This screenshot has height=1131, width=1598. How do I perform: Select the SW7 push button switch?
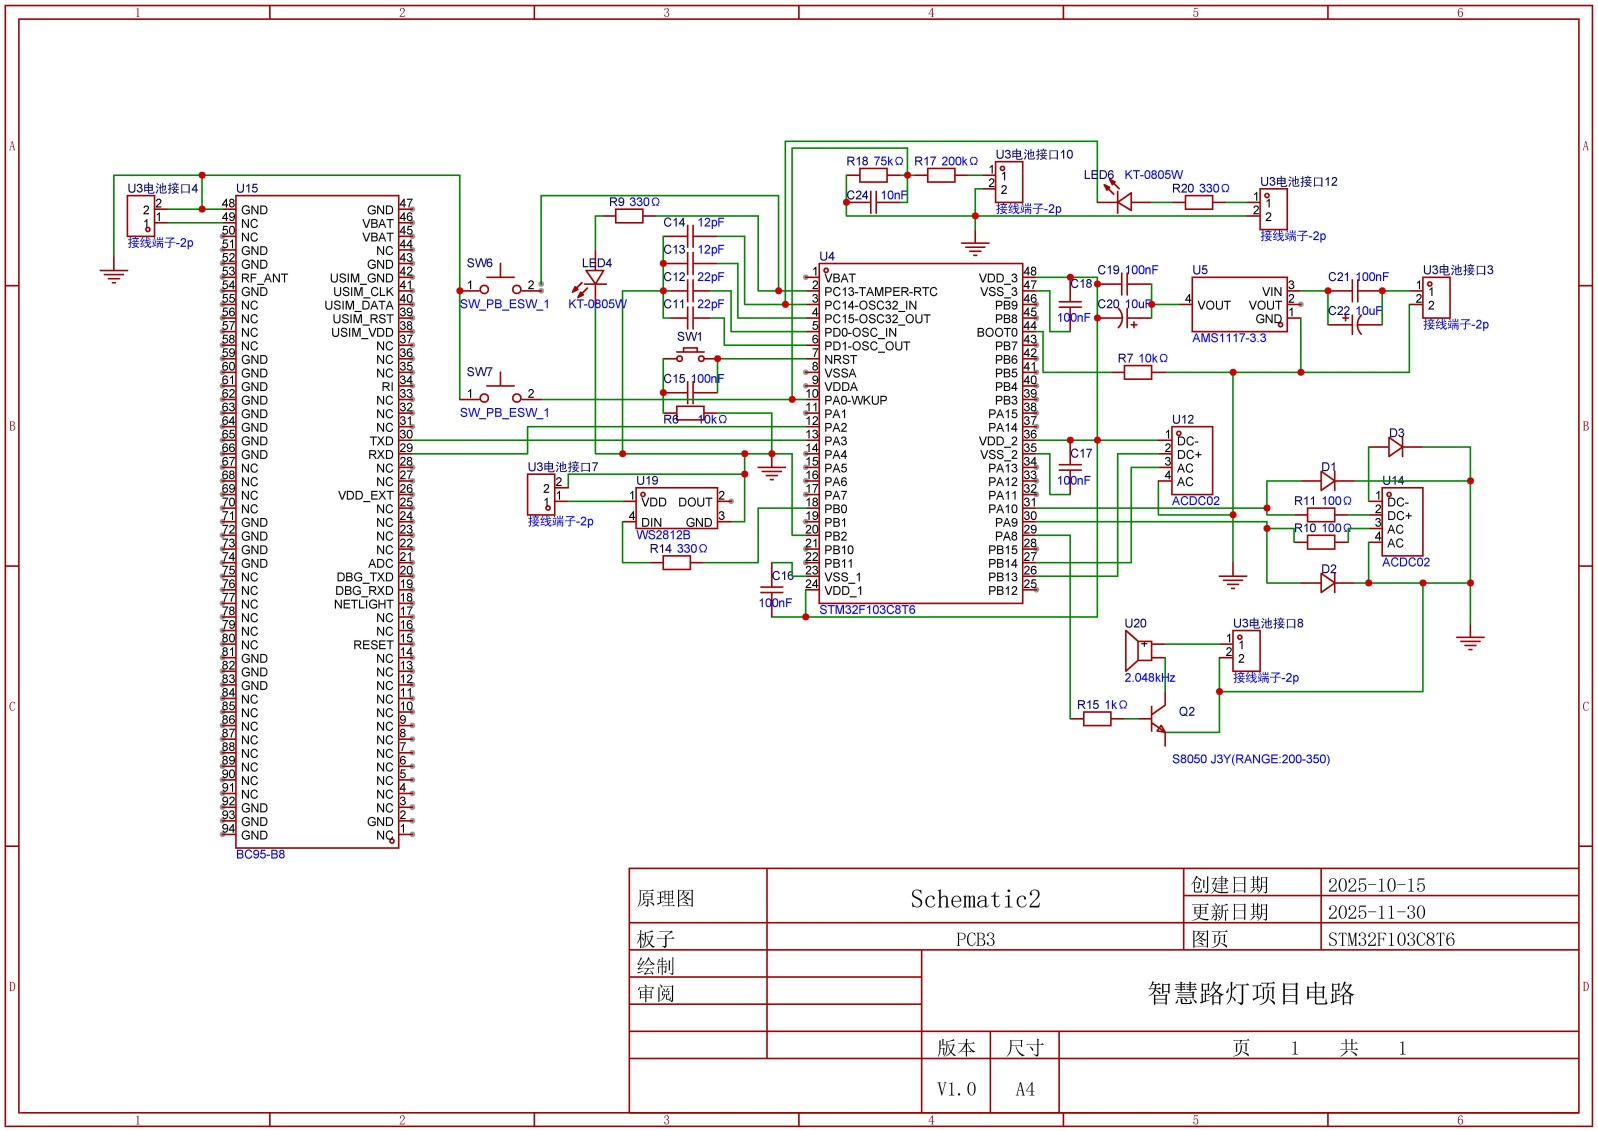click(500, 393)
